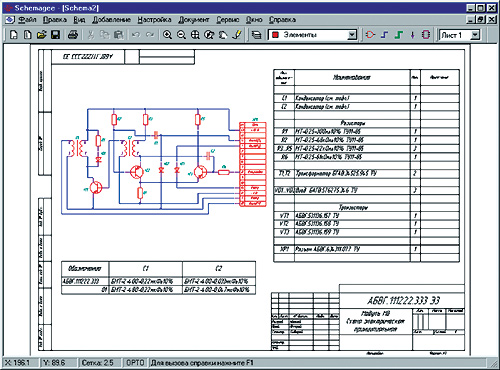Image resolution: width=500 pixels, height=370 pixels.
Task: Zoom in with the magnifier plus icon
Action: coord(167,35)
